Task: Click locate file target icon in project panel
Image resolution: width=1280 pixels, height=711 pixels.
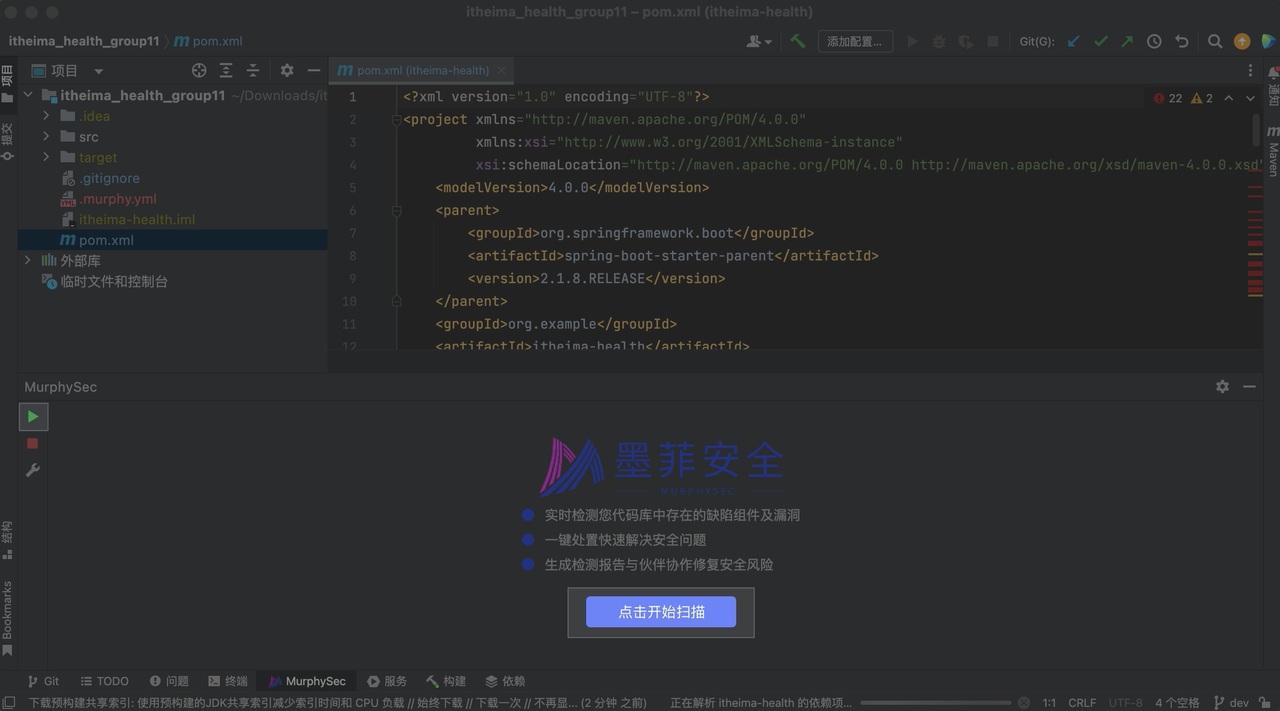Action: pyautogui.click(x=199, y=70)
